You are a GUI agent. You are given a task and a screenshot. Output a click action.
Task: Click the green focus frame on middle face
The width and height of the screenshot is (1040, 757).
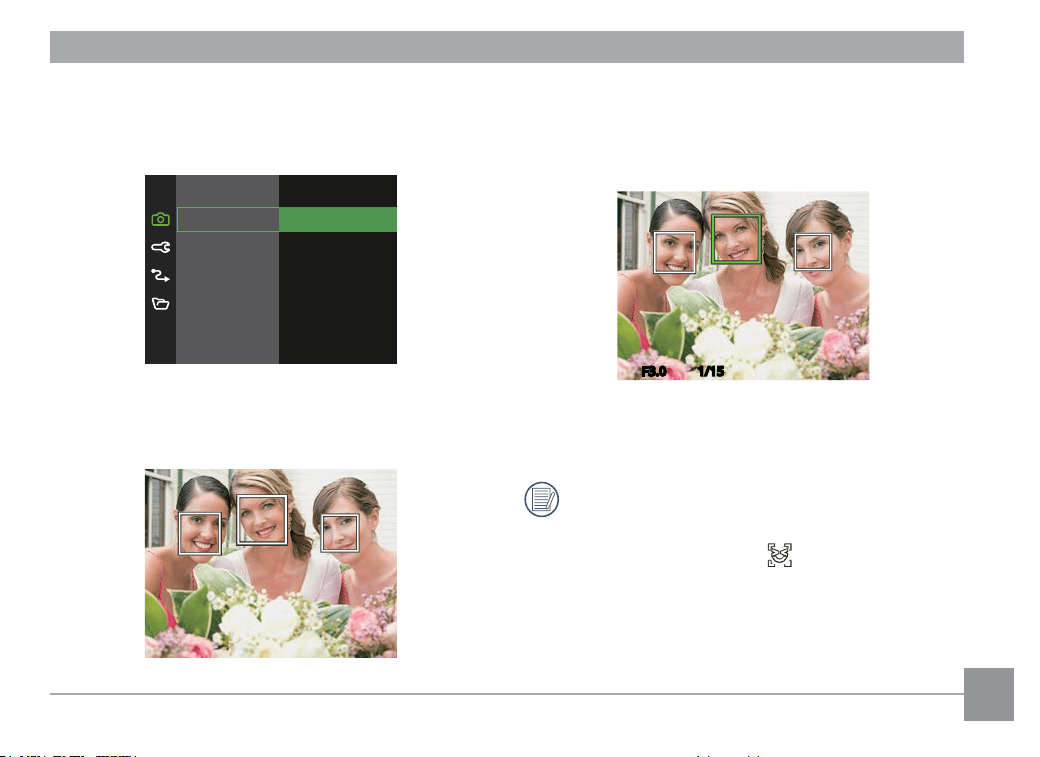[x=736, y=240]
